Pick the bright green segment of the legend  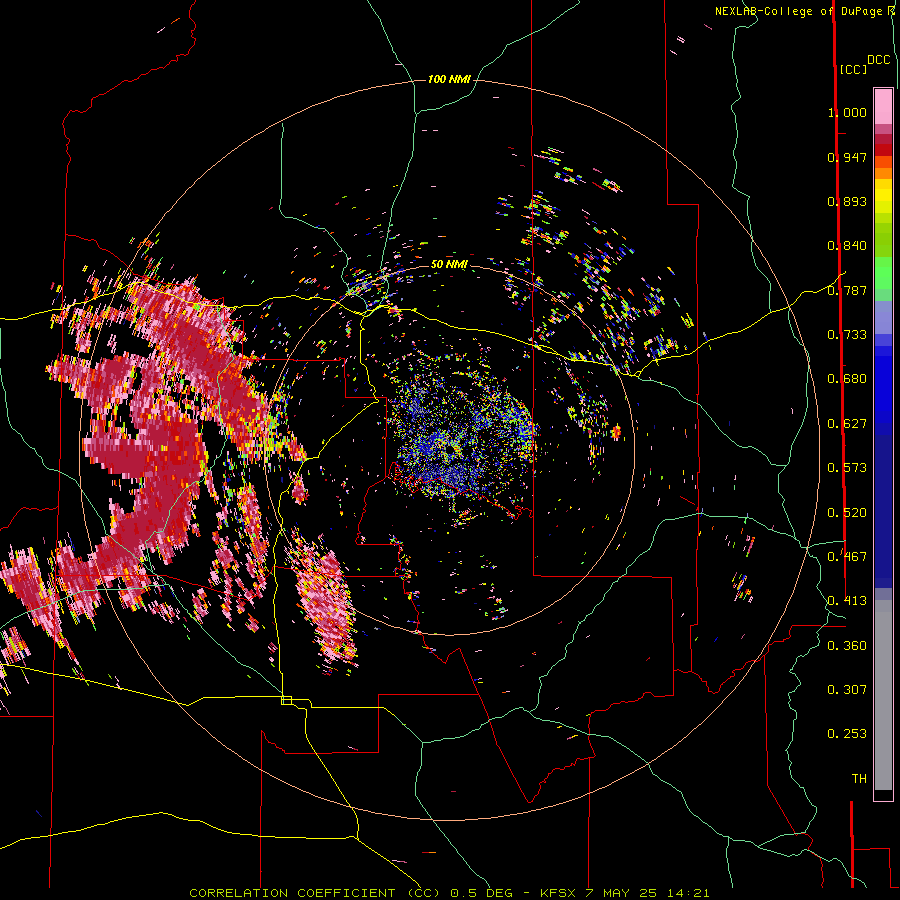[883, 273]
